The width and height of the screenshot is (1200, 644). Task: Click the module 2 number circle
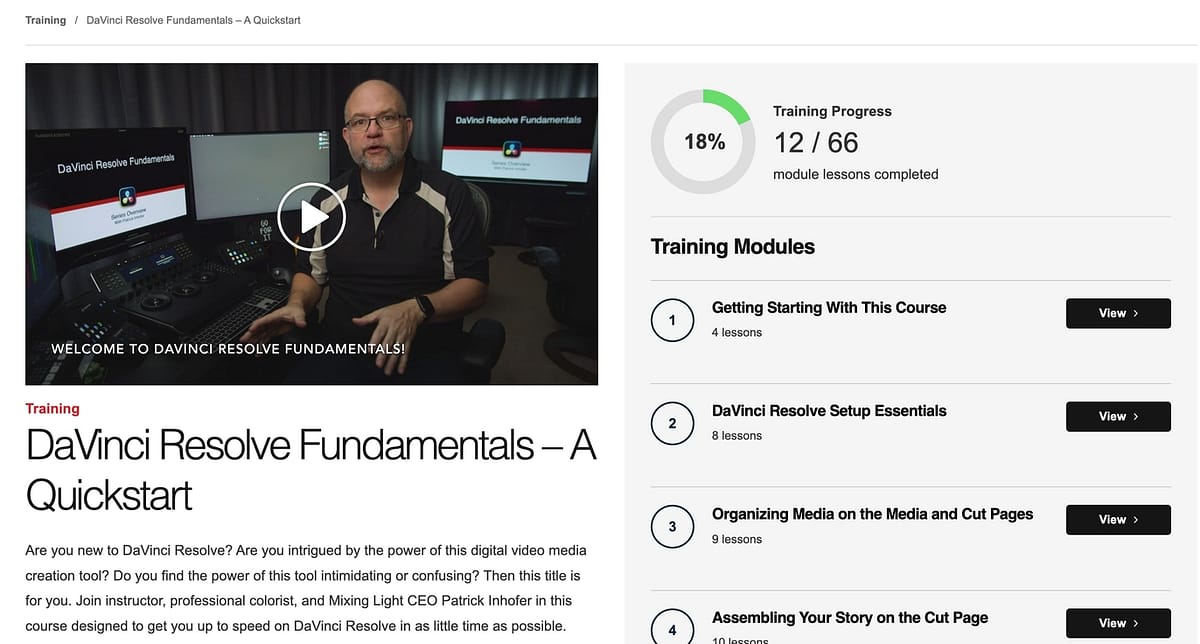coord(672,423)
